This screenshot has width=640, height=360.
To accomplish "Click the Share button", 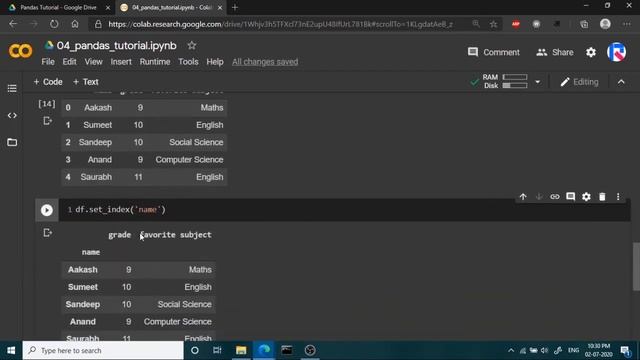I will coord(555,52).
